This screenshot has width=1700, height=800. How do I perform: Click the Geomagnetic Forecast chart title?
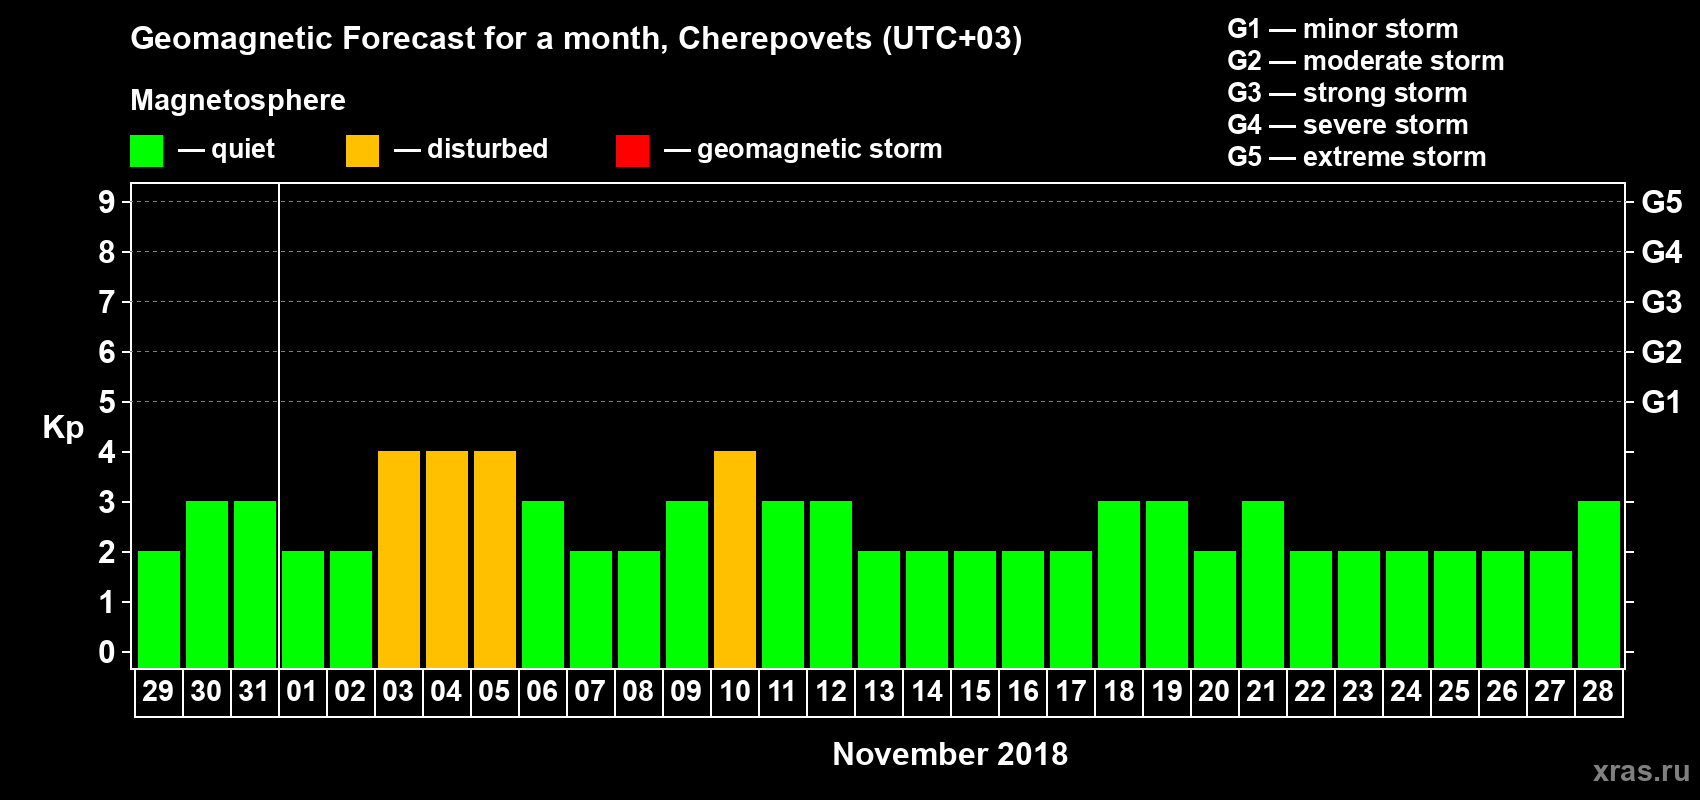coord(576,39)
